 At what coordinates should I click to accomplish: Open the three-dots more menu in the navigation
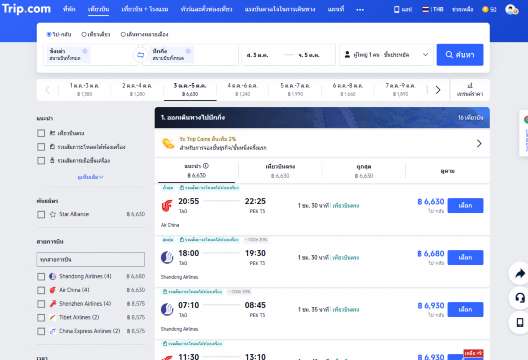click(360, 9)
